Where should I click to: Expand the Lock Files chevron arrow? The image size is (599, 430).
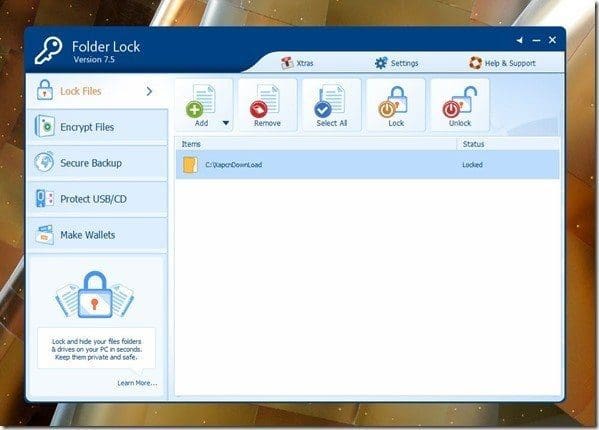[x=149, y=91]
